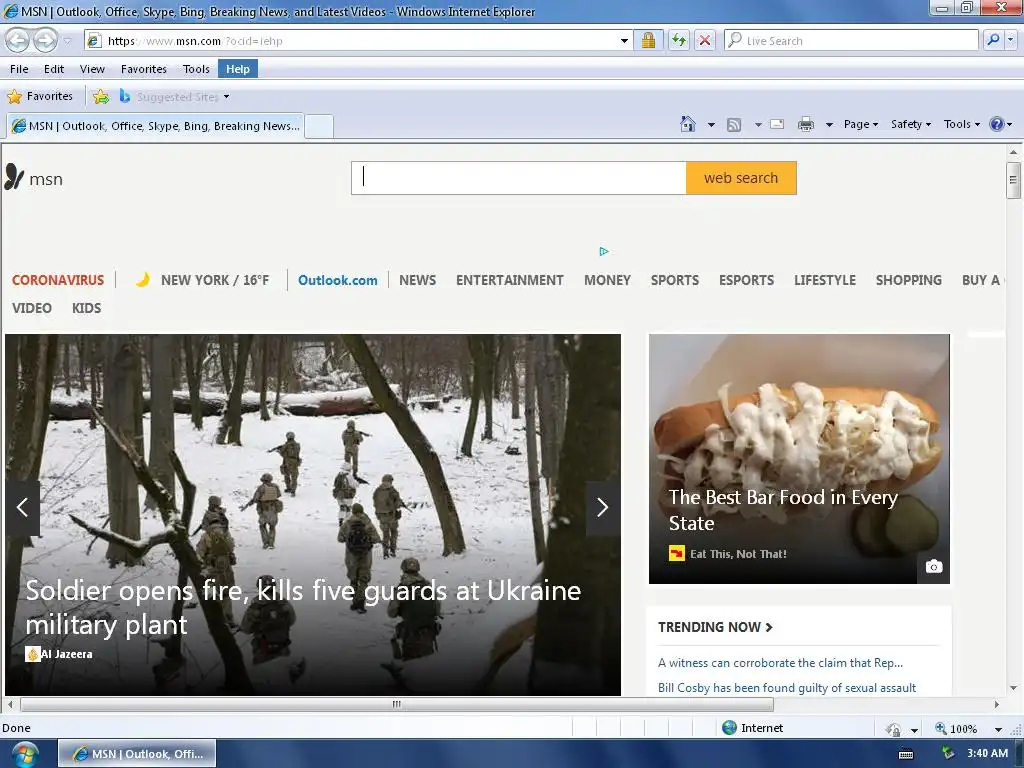Open the zoom level 100% dropdown arrow
This screenshot has height=768, width=1024.
point(998,729)
